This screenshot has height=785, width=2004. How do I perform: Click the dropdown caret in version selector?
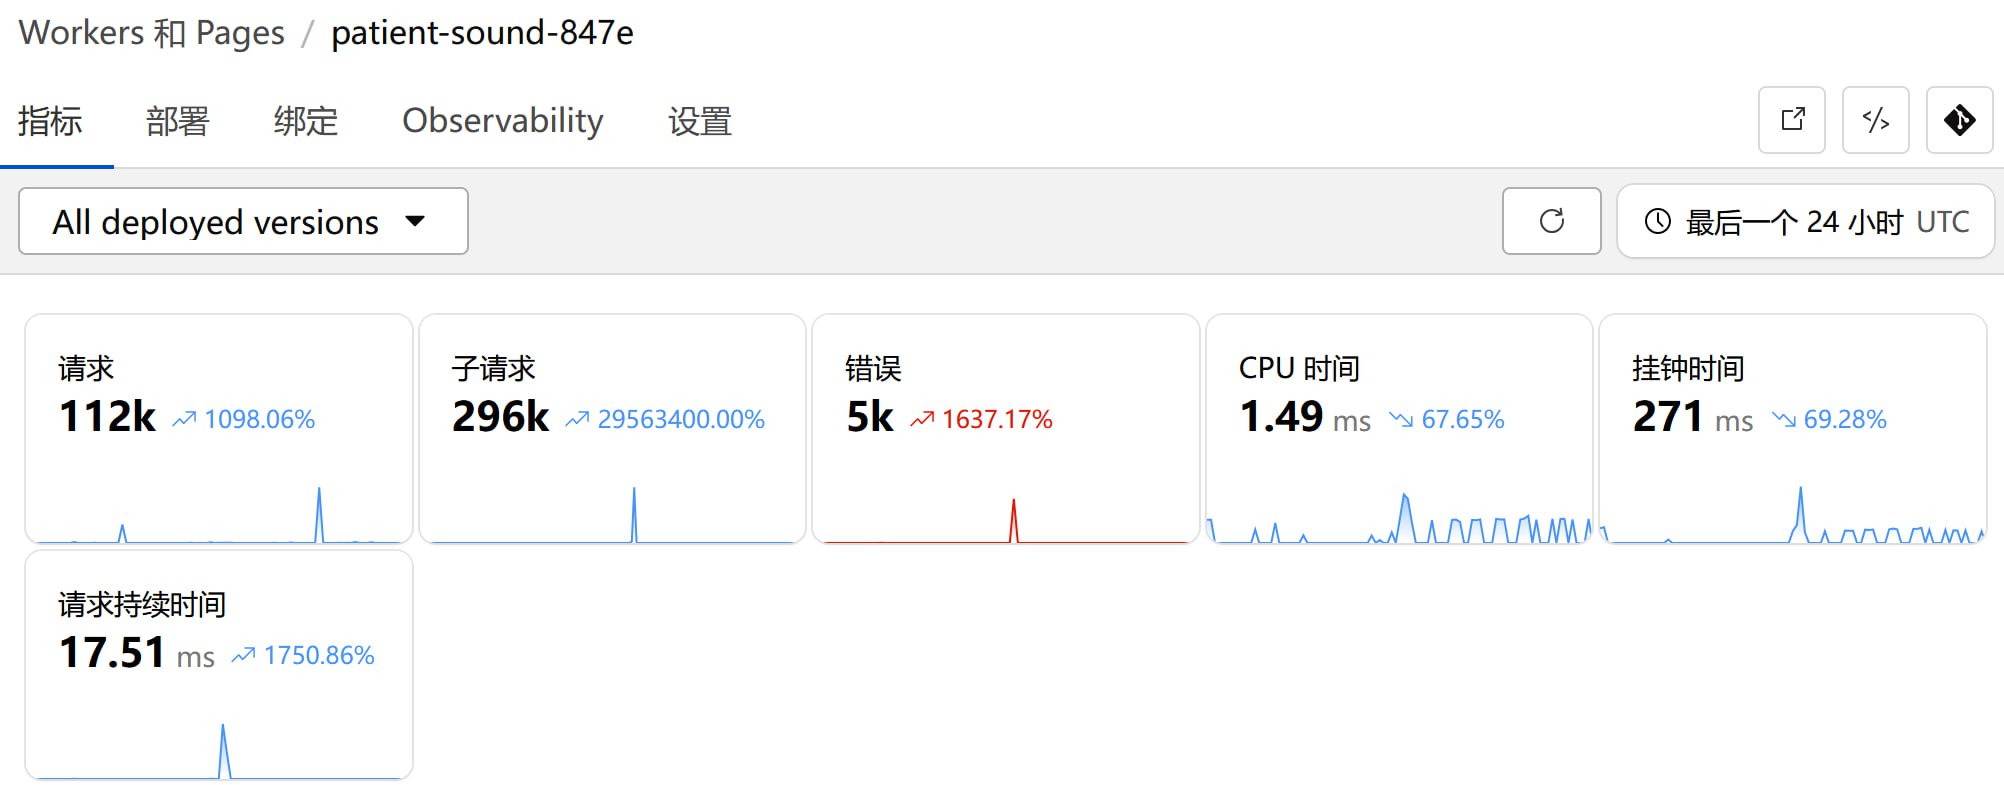point(415,221)
